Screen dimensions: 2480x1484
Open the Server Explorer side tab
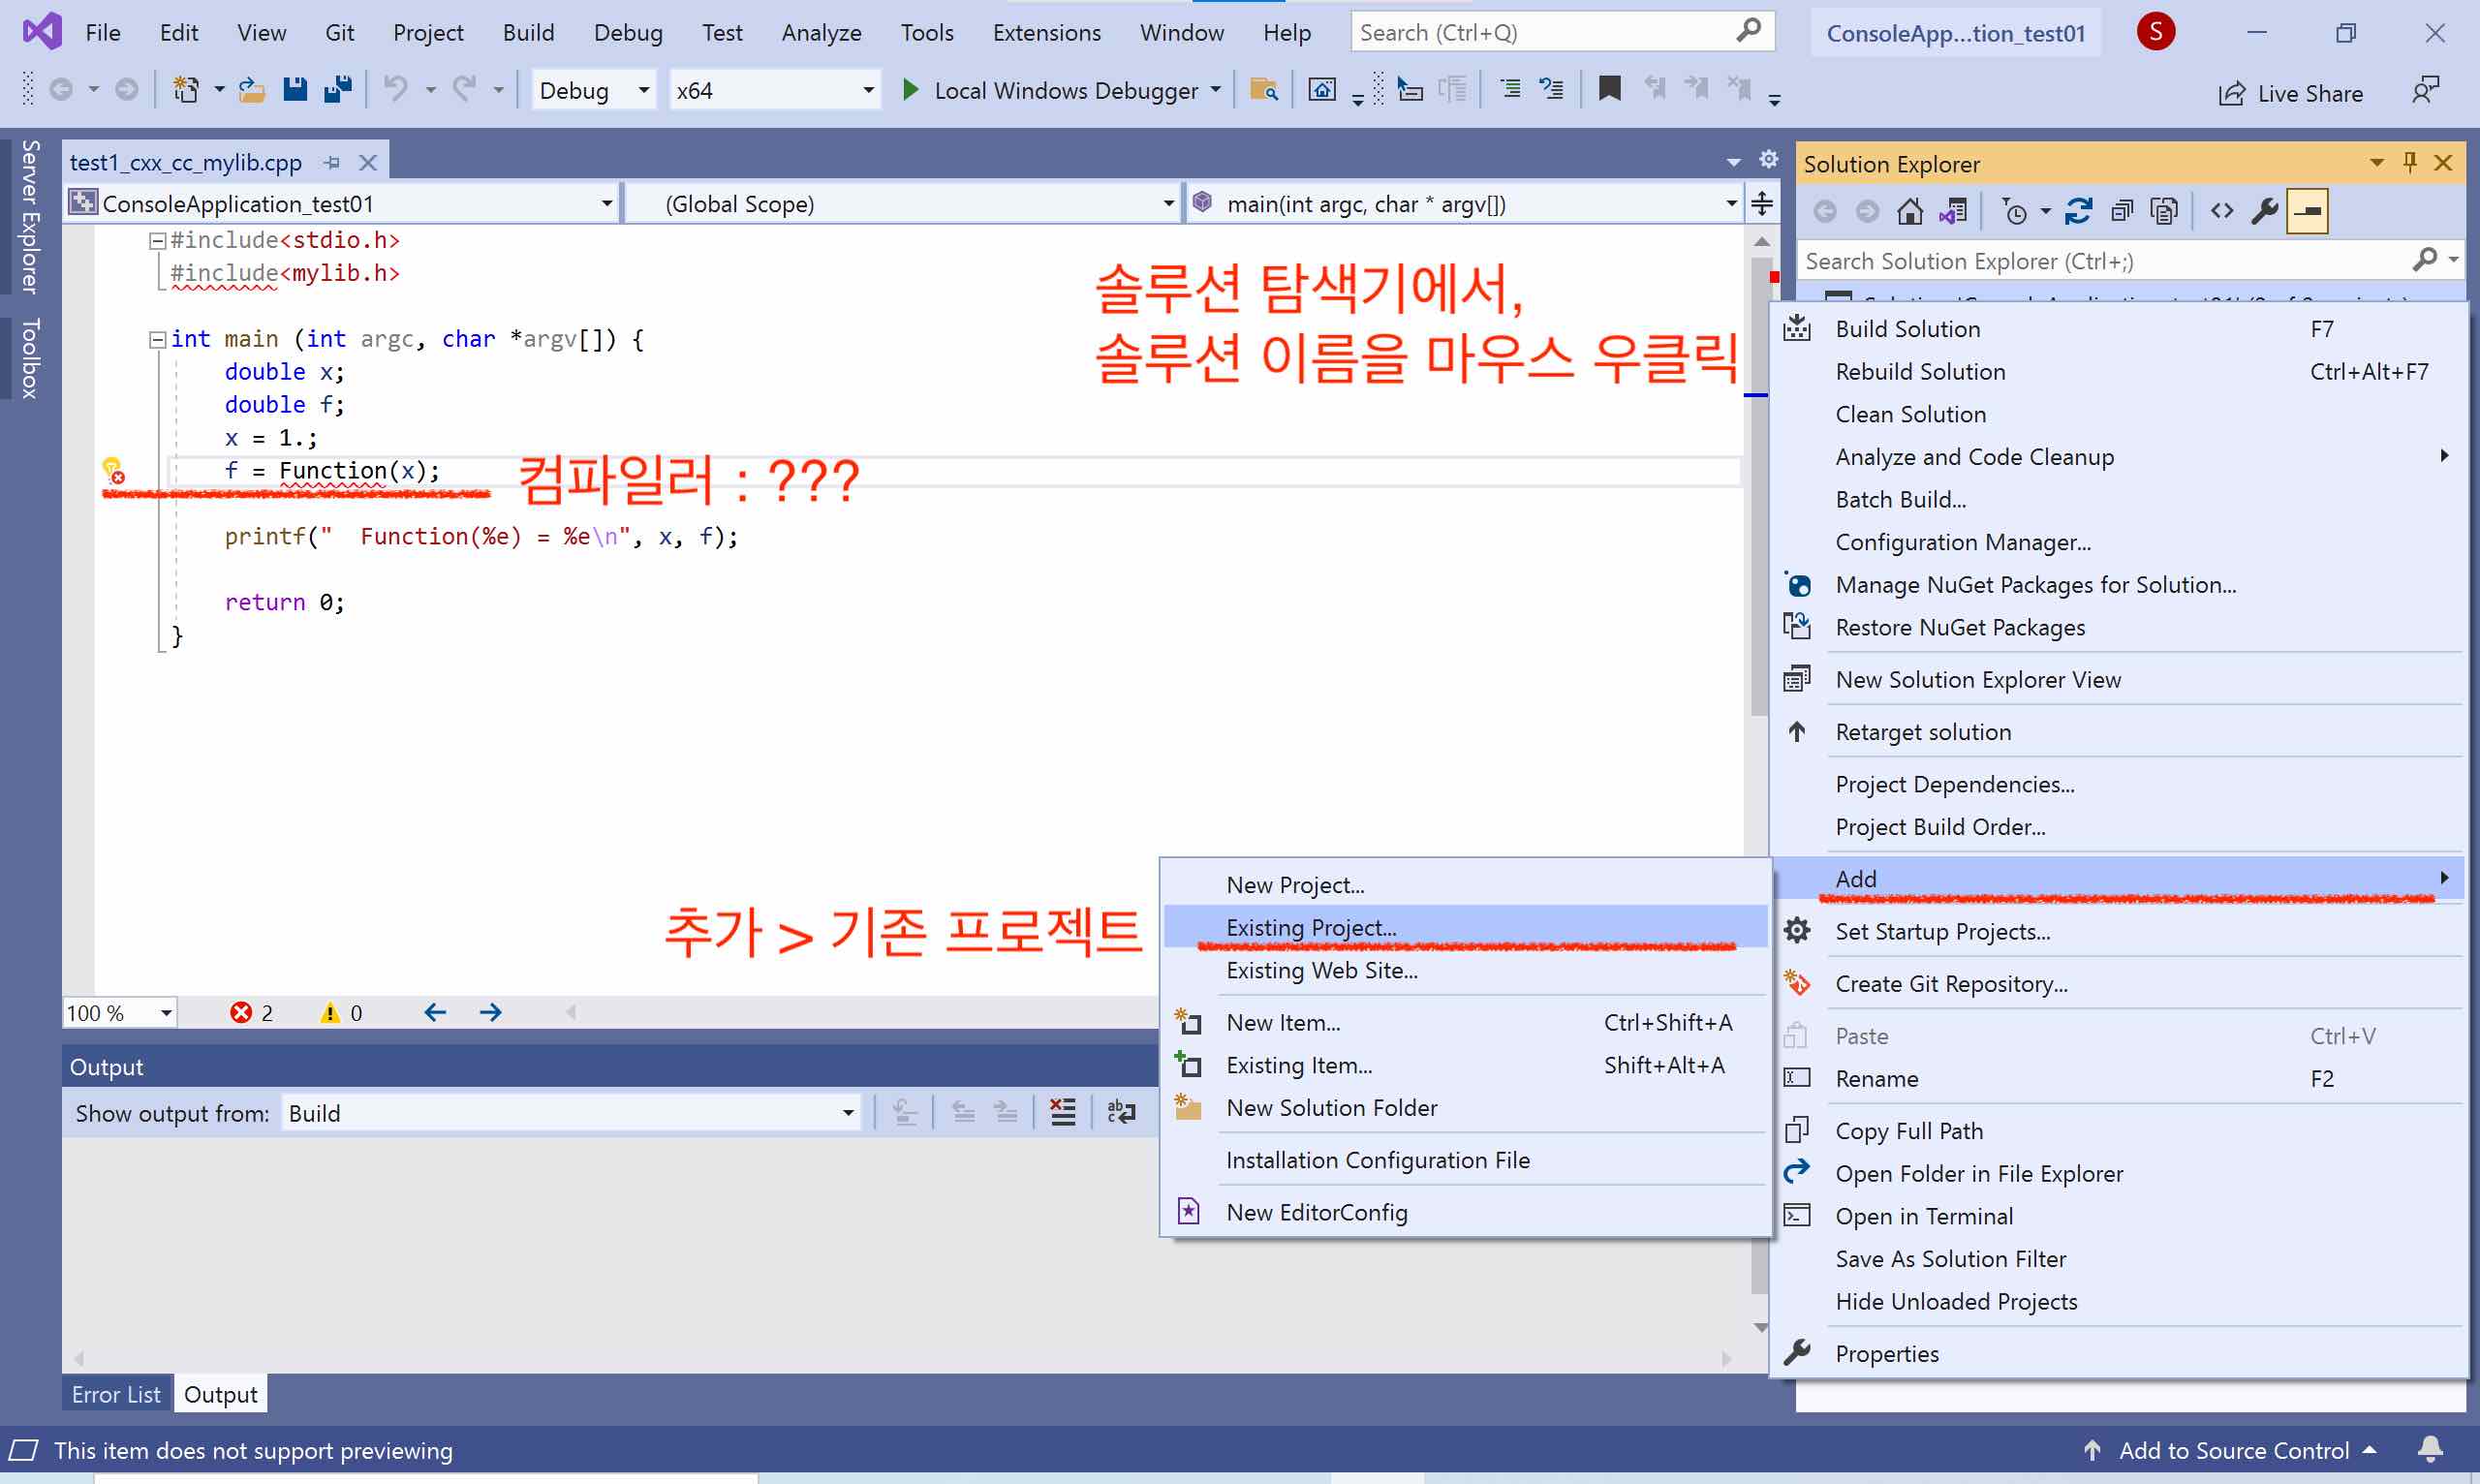click(x=30, y=216)
